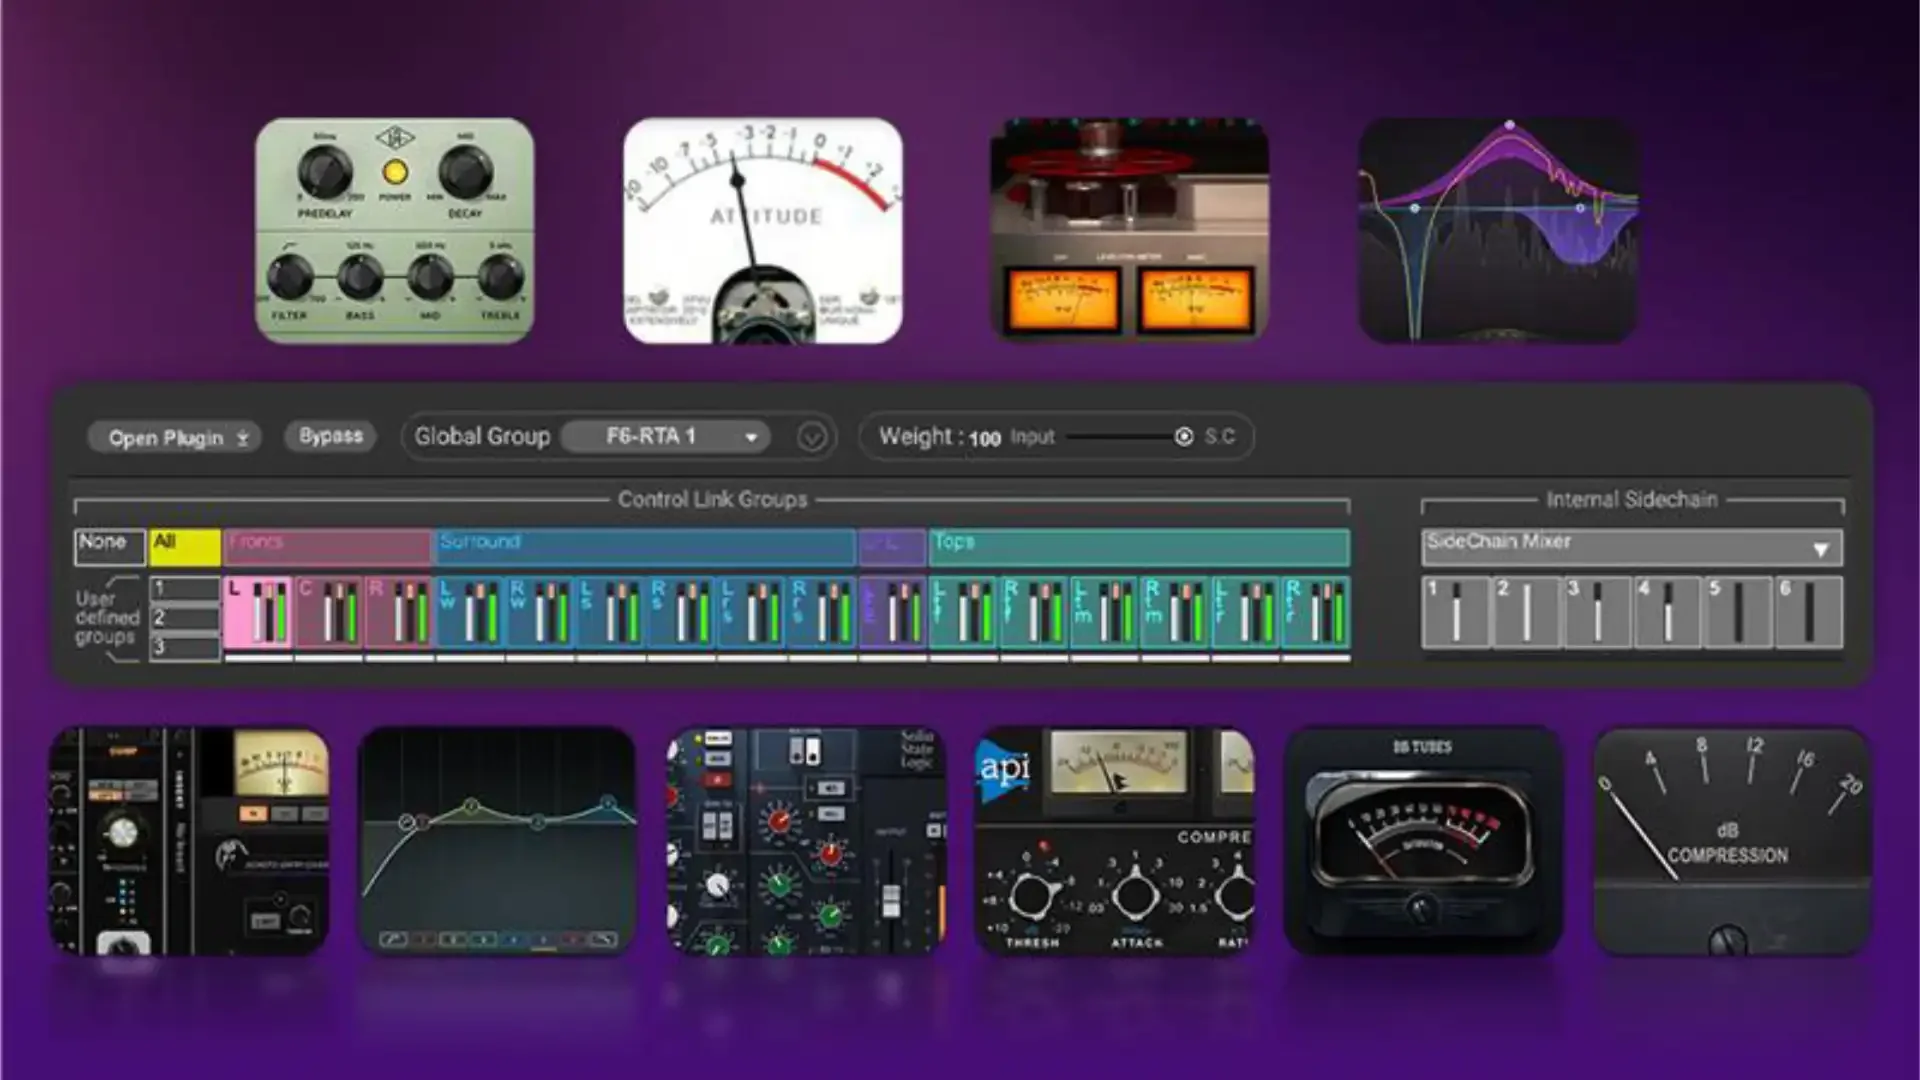Viewport: 1920px width, 1080px height.
Task: Click the yellow All link group button
Action: click(x=184, y=546)
